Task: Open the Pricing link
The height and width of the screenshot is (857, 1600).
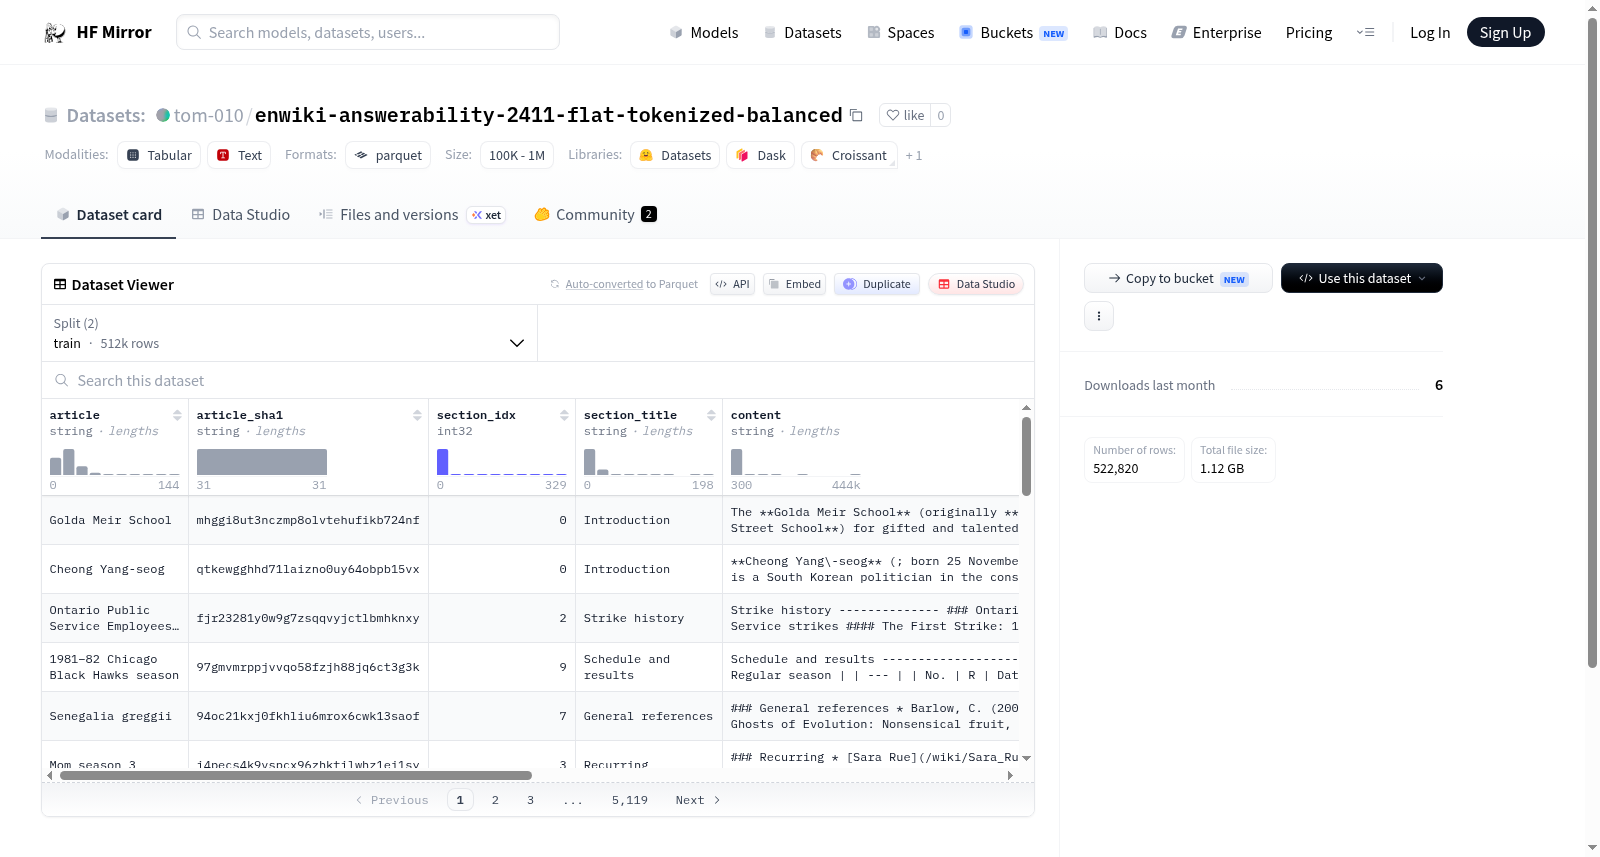Action: point(1309,33)
